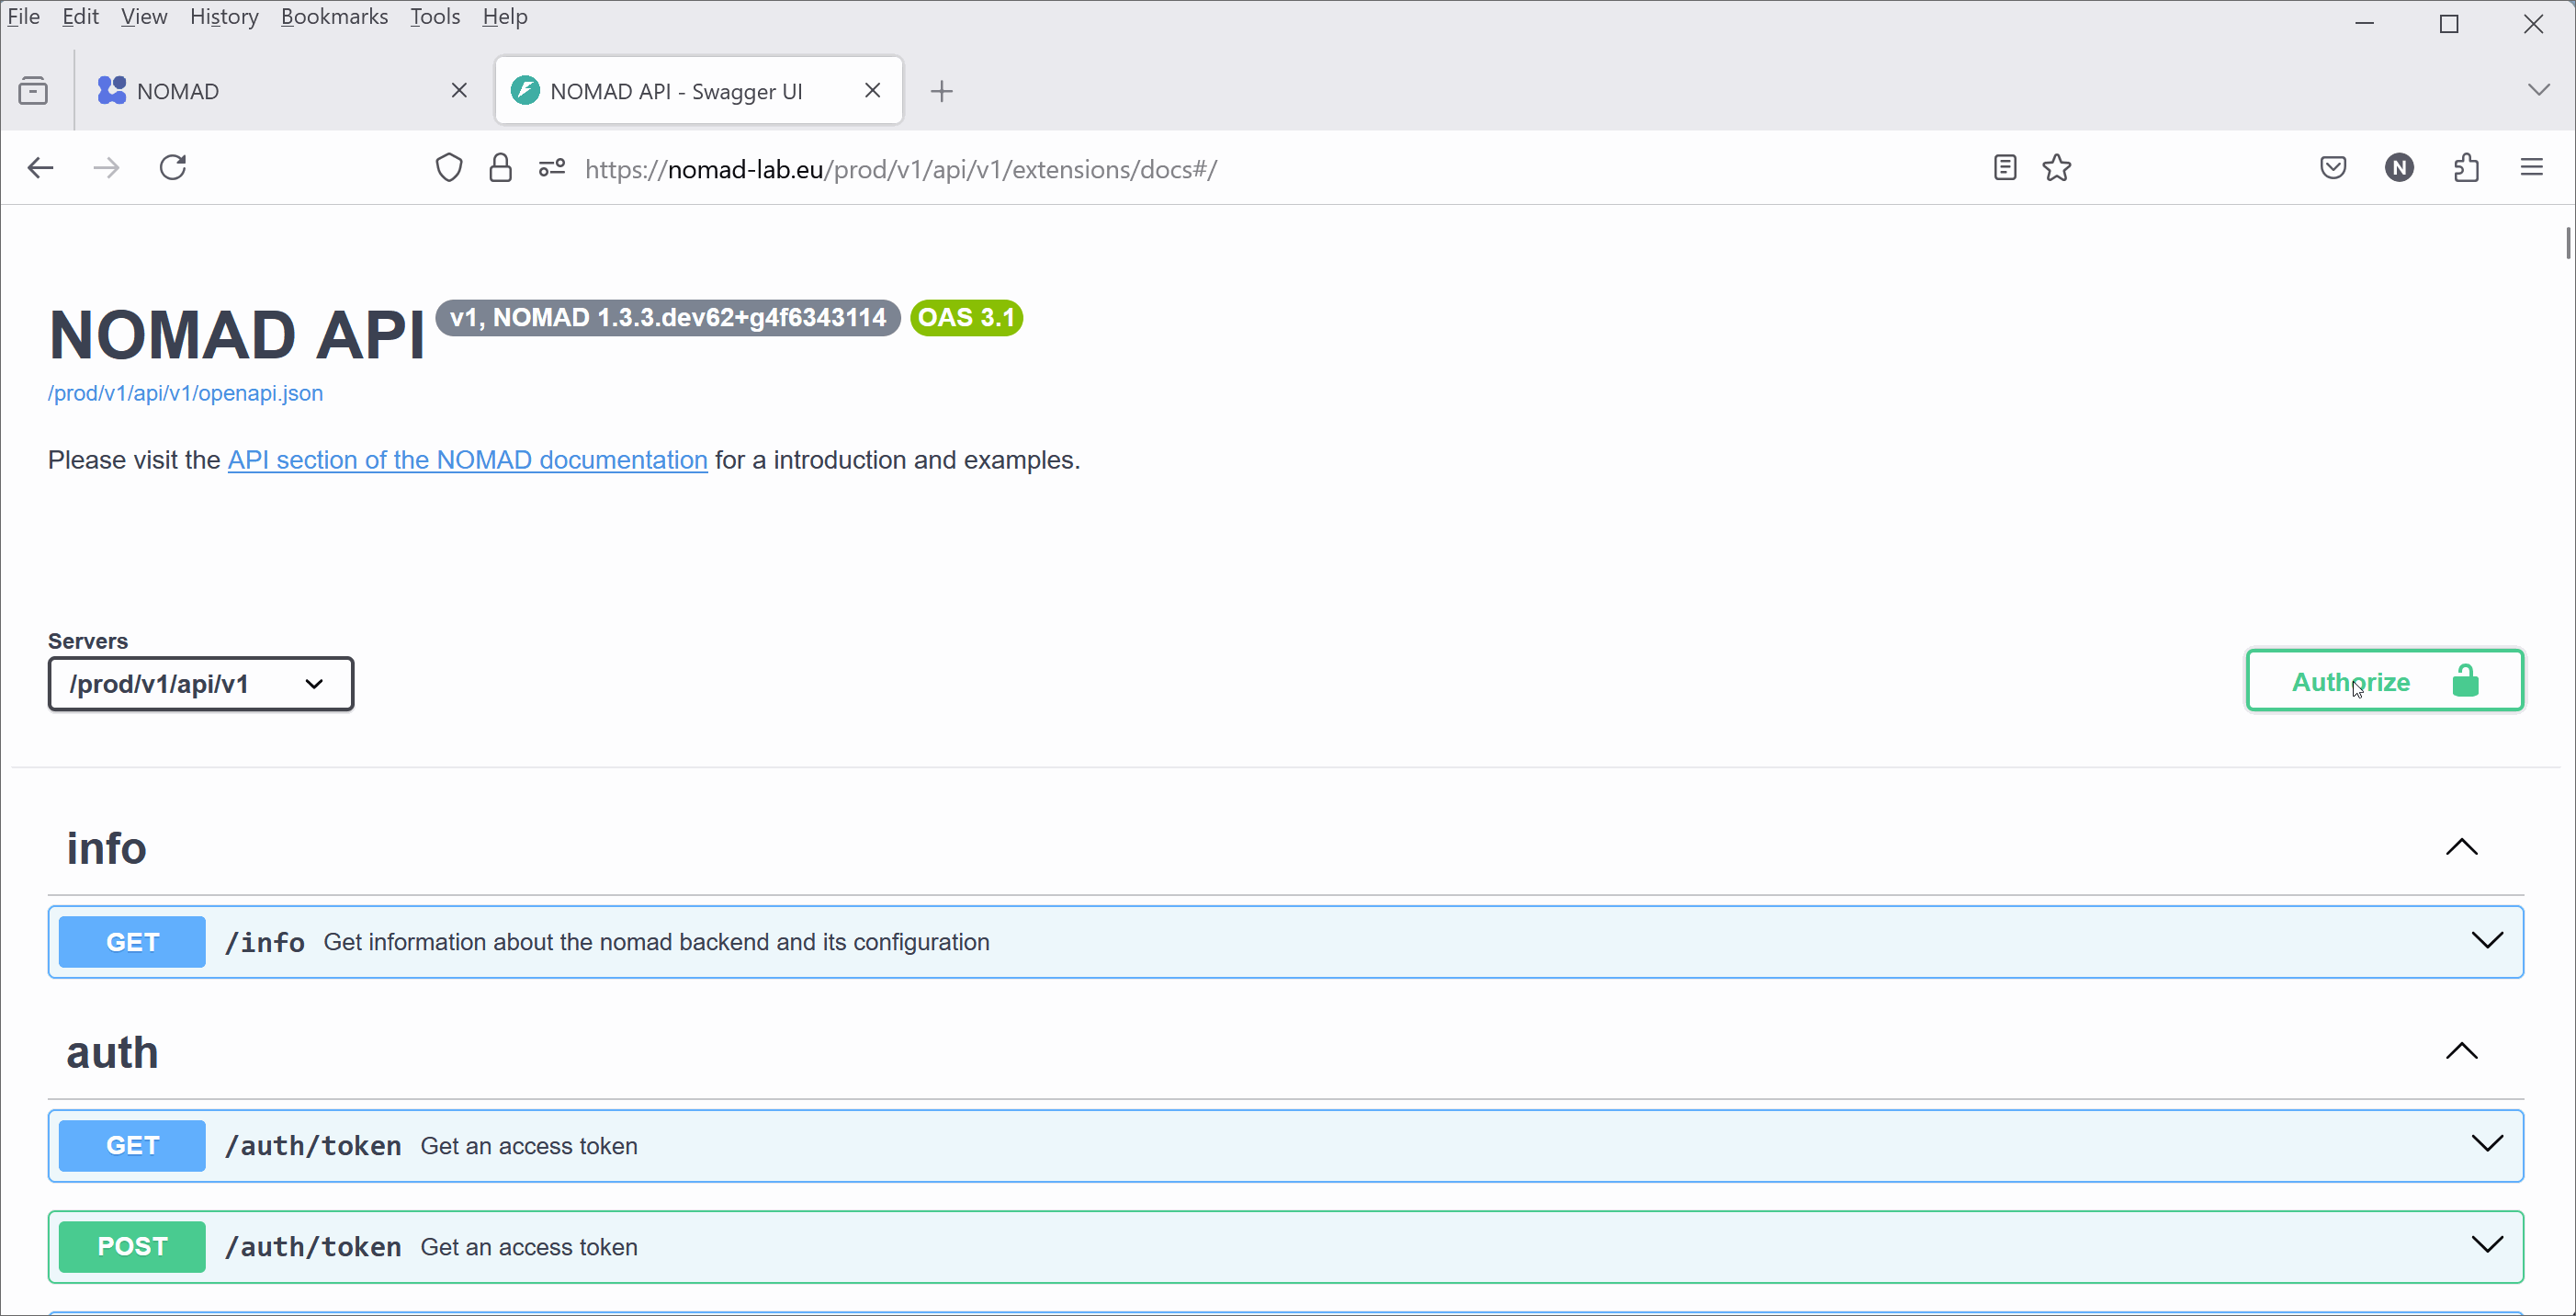The image size is (2576, 1316).
Task: Click the auth section heading
Action: pyautogui.click(x=112, y=1052)
